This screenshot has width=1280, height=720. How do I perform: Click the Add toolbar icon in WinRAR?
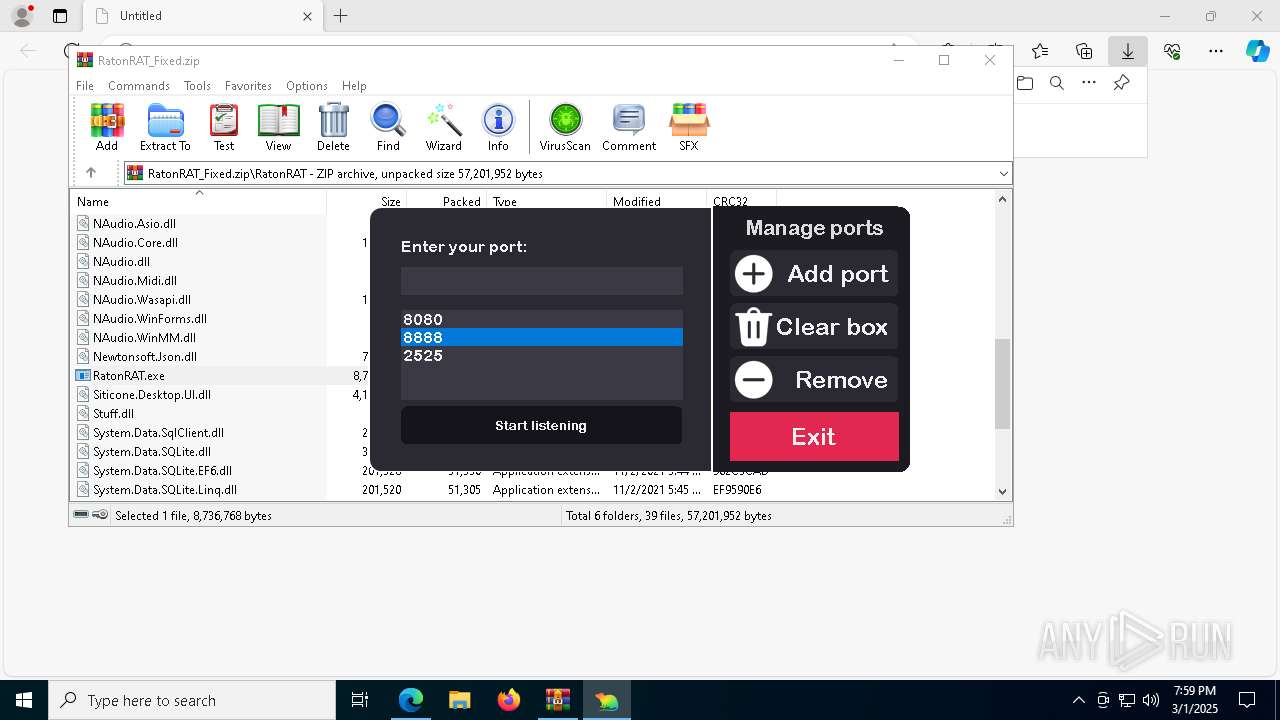[107, 127]
